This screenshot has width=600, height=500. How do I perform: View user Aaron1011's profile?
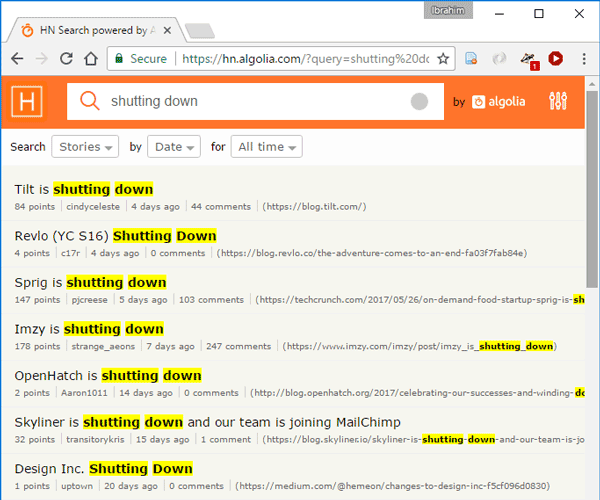84,393
